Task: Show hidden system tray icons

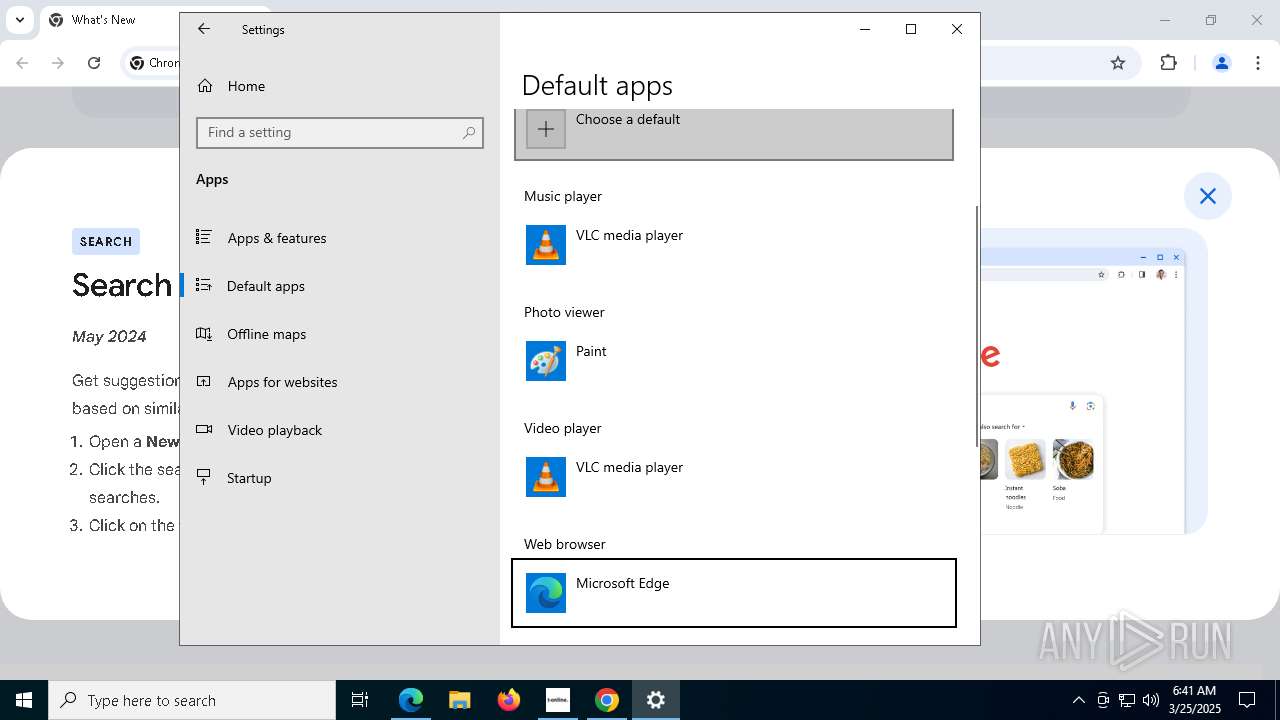Action: pos(1078,700)
